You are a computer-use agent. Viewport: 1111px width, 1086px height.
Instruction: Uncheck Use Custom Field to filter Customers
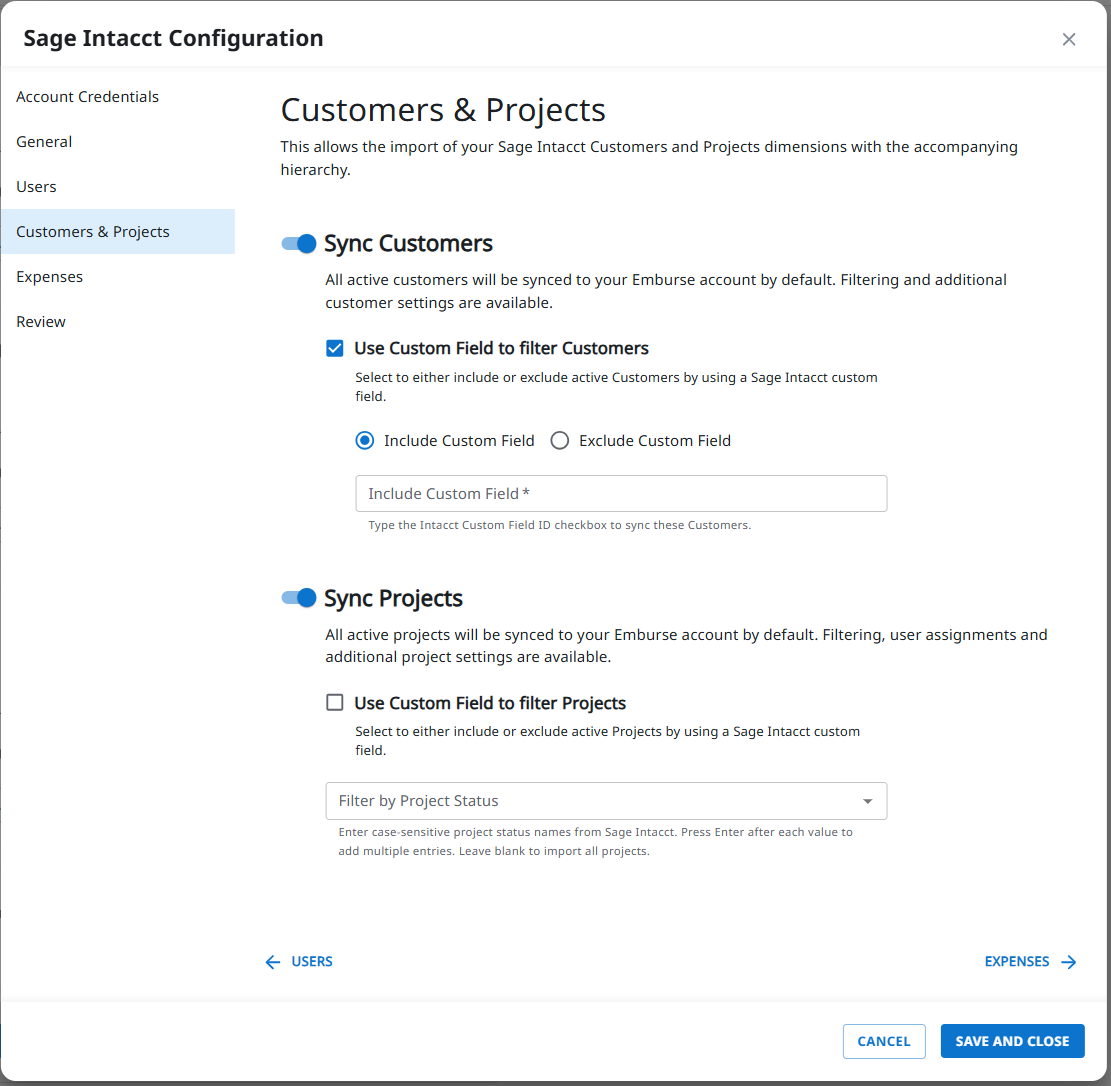pyautogui.click(x=334, y=348)
